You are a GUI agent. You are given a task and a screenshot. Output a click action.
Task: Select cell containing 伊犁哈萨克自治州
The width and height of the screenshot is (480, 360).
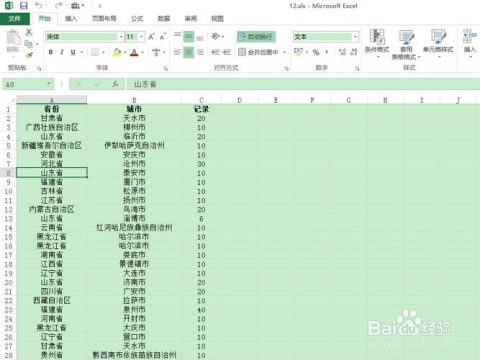point(134,146)
